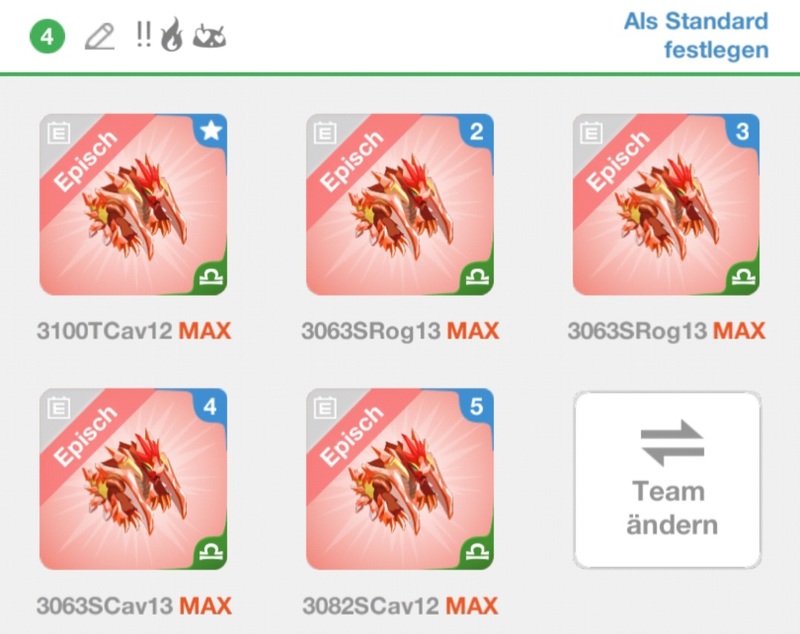Open the Team ändern button
The height and width of the screenshot is (634, 800).
668,479
